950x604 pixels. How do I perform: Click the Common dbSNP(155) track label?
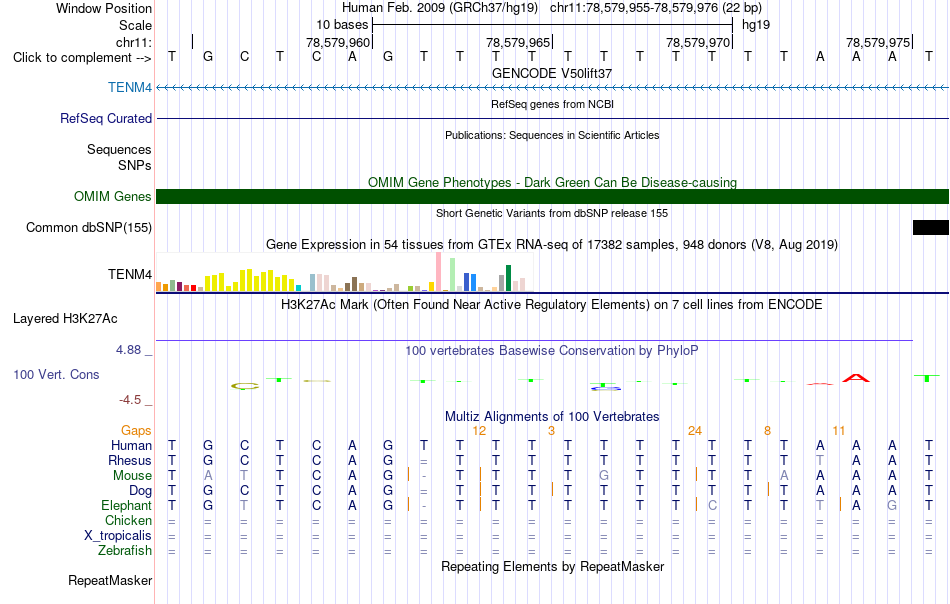(89, 227)
